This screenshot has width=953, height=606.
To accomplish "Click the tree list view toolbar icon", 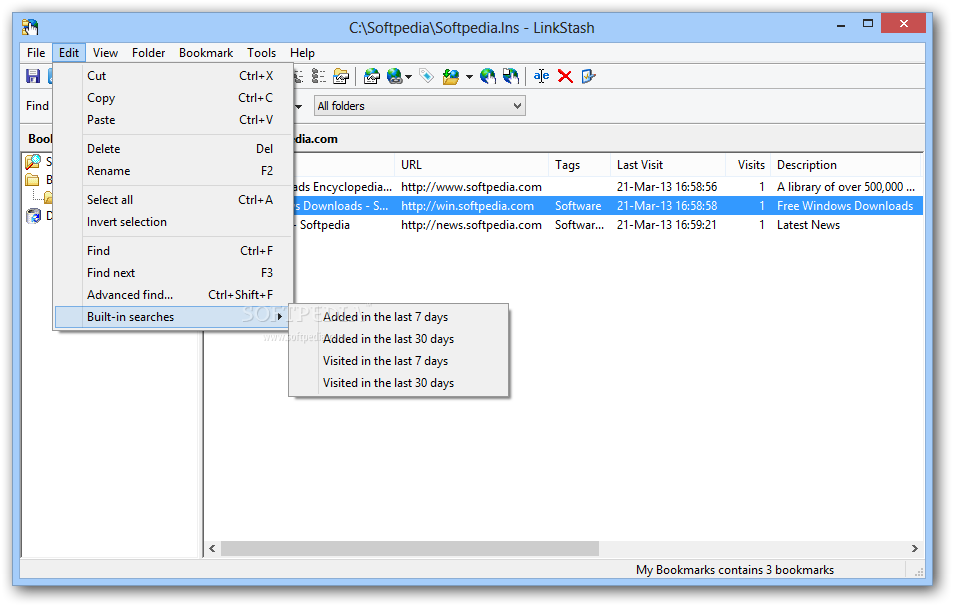I will click(x=318, y=76).
